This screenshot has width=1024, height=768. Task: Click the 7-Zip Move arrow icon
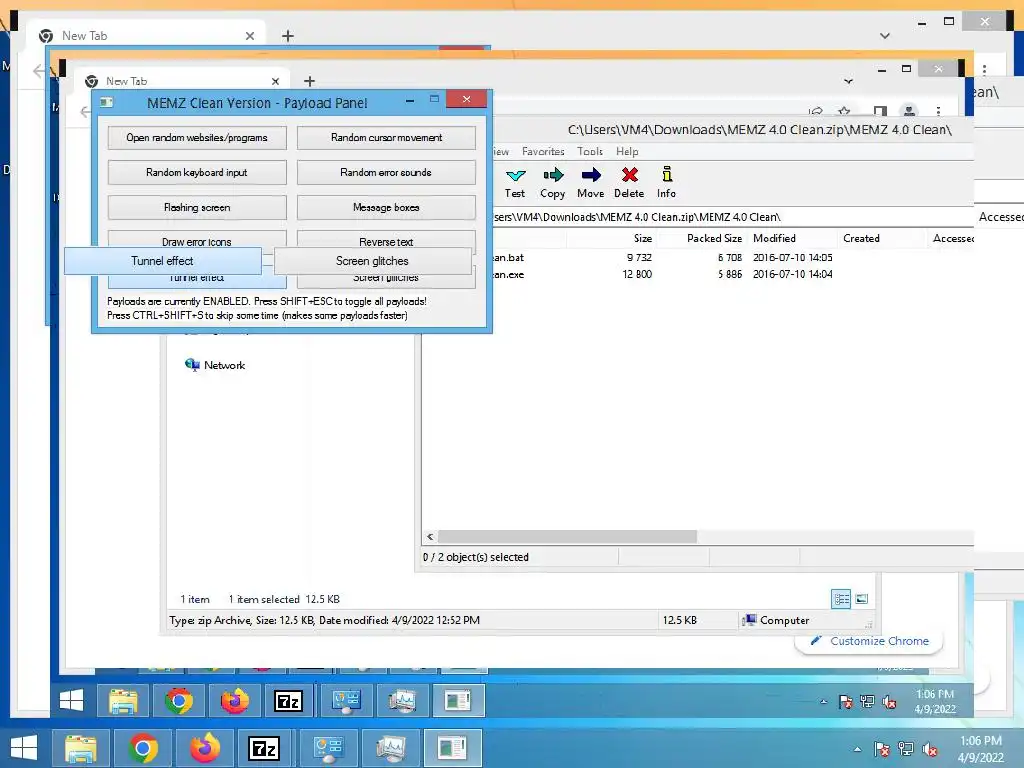click(x=591, y=175)
